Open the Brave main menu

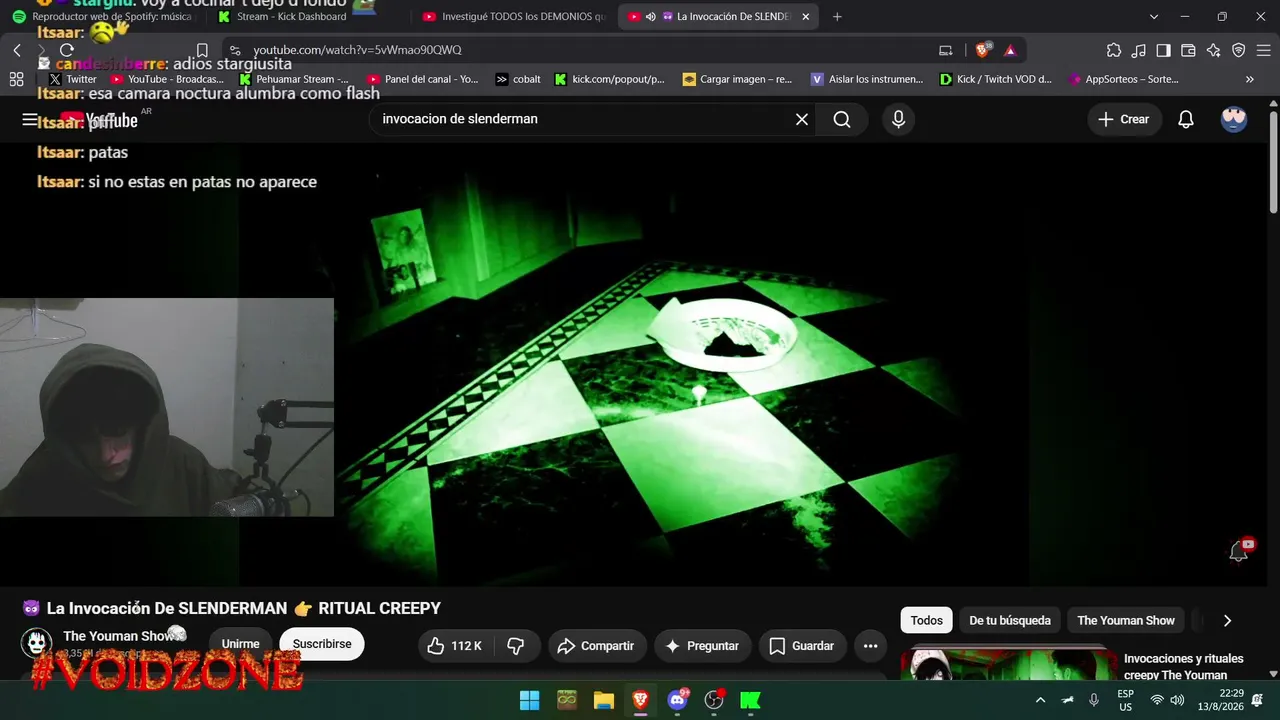click(x=1263, y=50)
